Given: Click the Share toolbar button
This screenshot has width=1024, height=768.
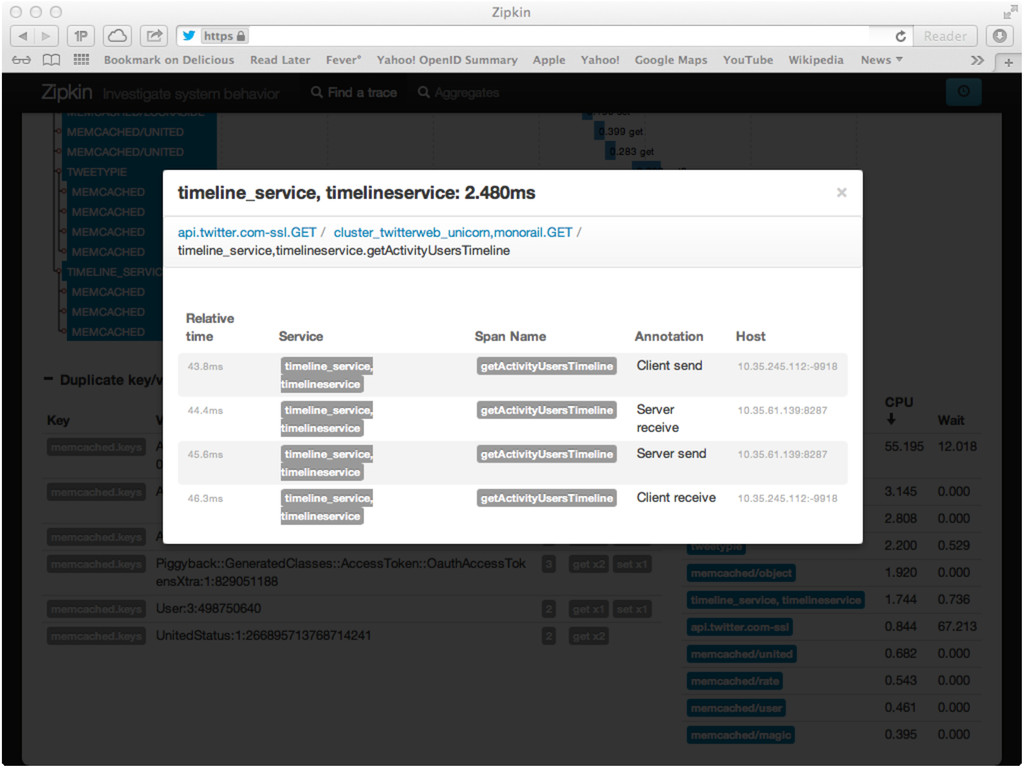Looking at the screenshot, I should [154, 36].
